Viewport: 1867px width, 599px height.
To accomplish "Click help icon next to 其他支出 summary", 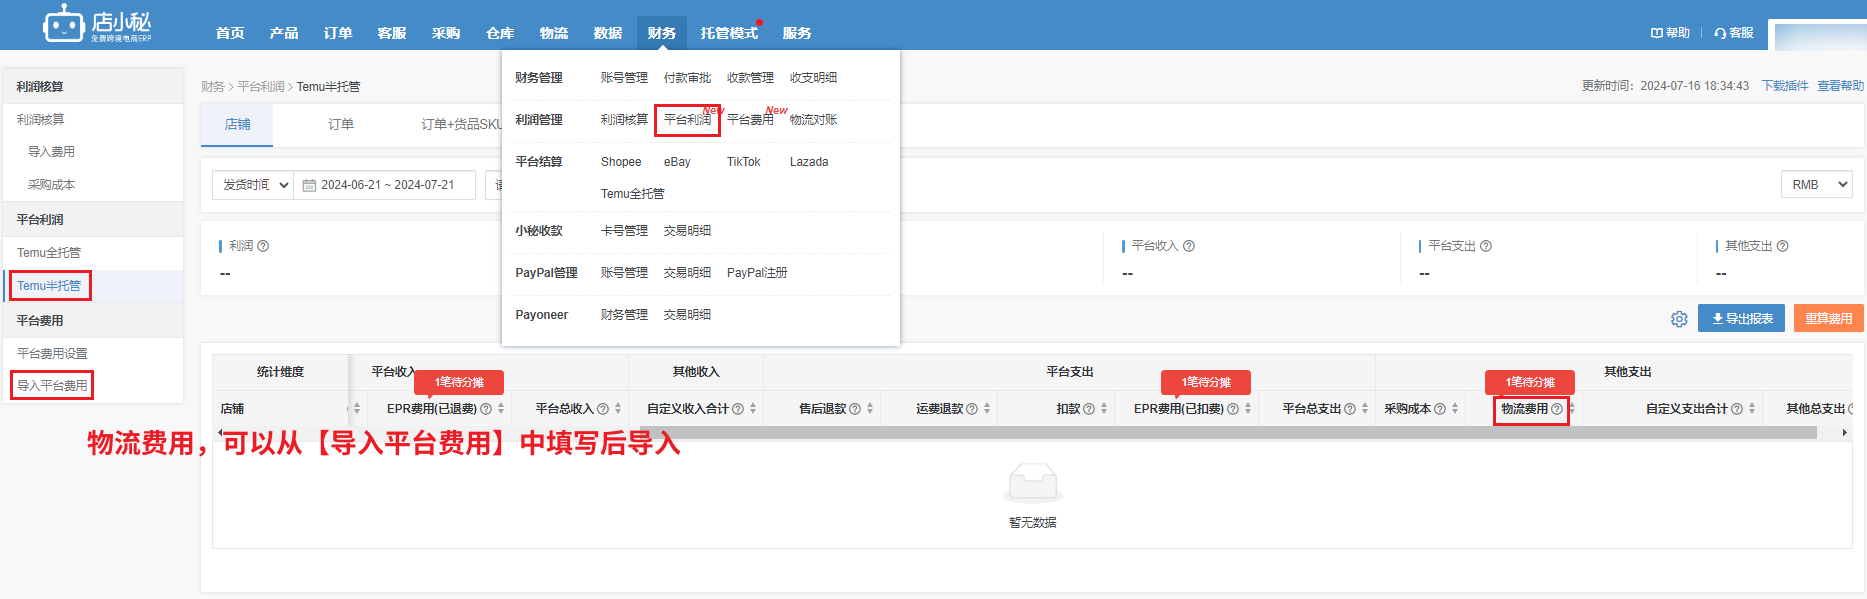I will [1782, 246].
